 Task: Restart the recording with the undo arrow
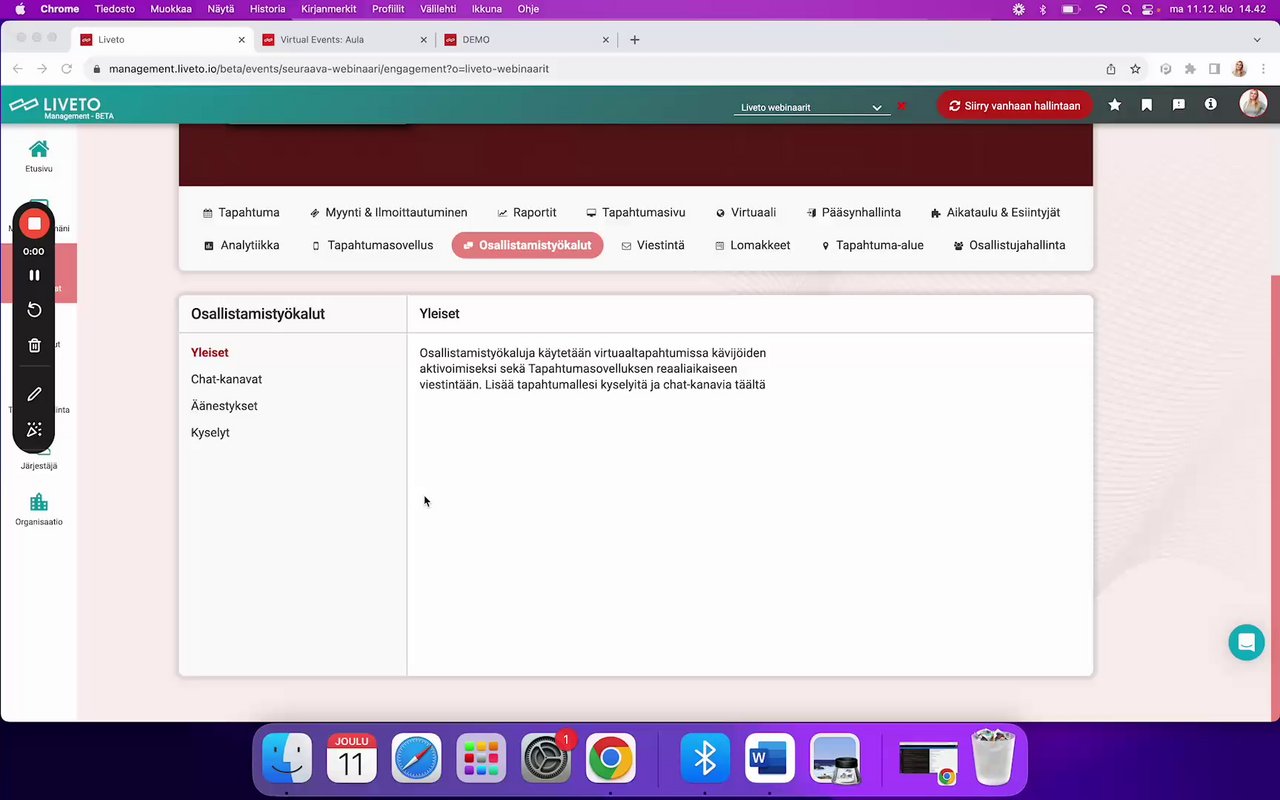point(34,310)
